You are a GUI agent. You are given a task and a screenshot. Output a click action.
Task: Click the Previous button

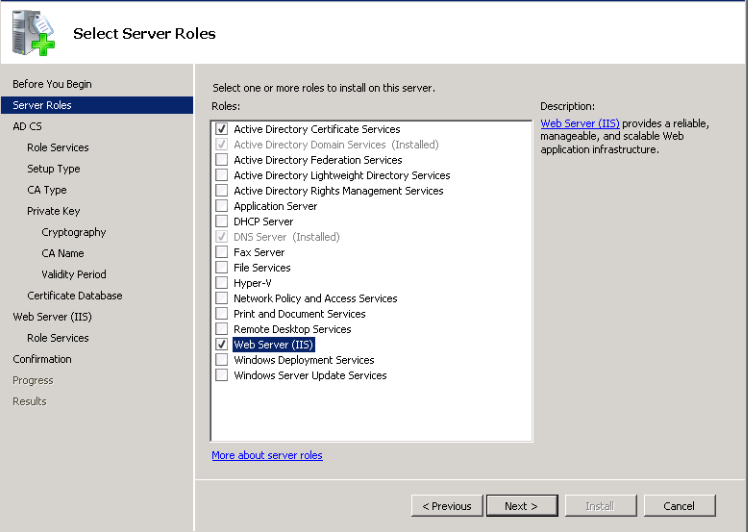(x=447, y=506)
